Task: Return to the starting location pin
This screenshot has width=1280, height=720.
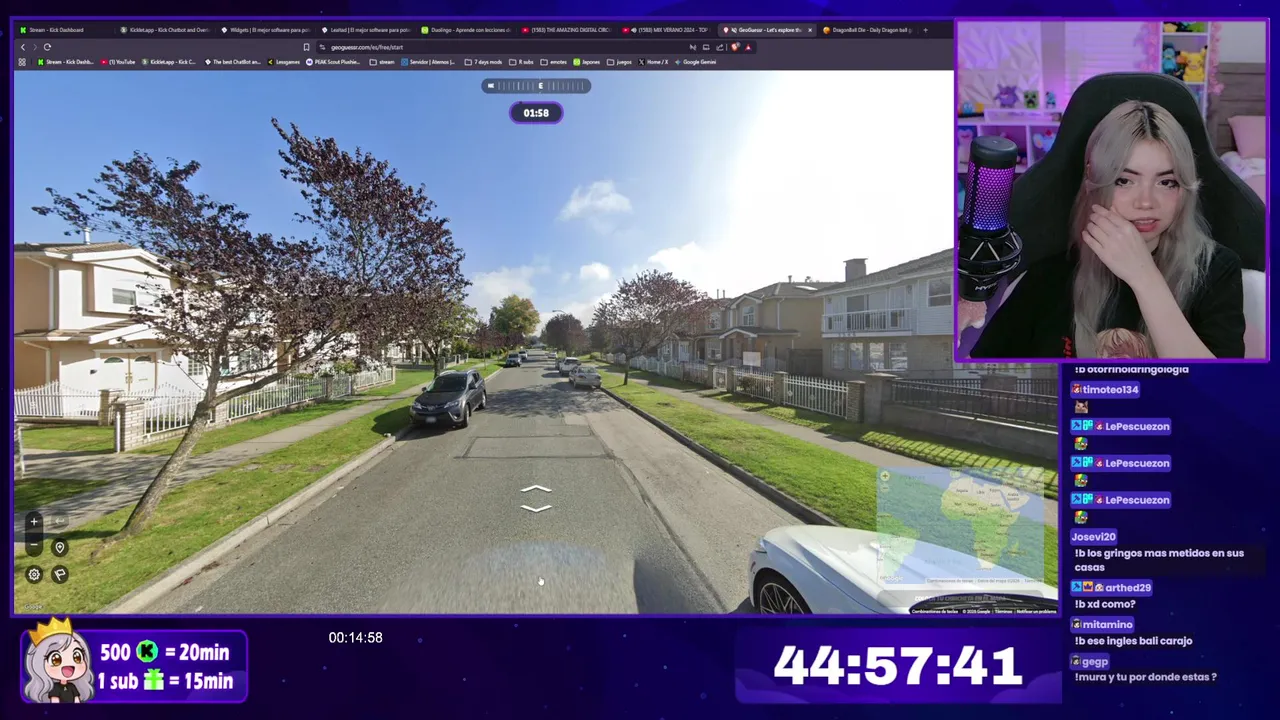Action: 59,547
